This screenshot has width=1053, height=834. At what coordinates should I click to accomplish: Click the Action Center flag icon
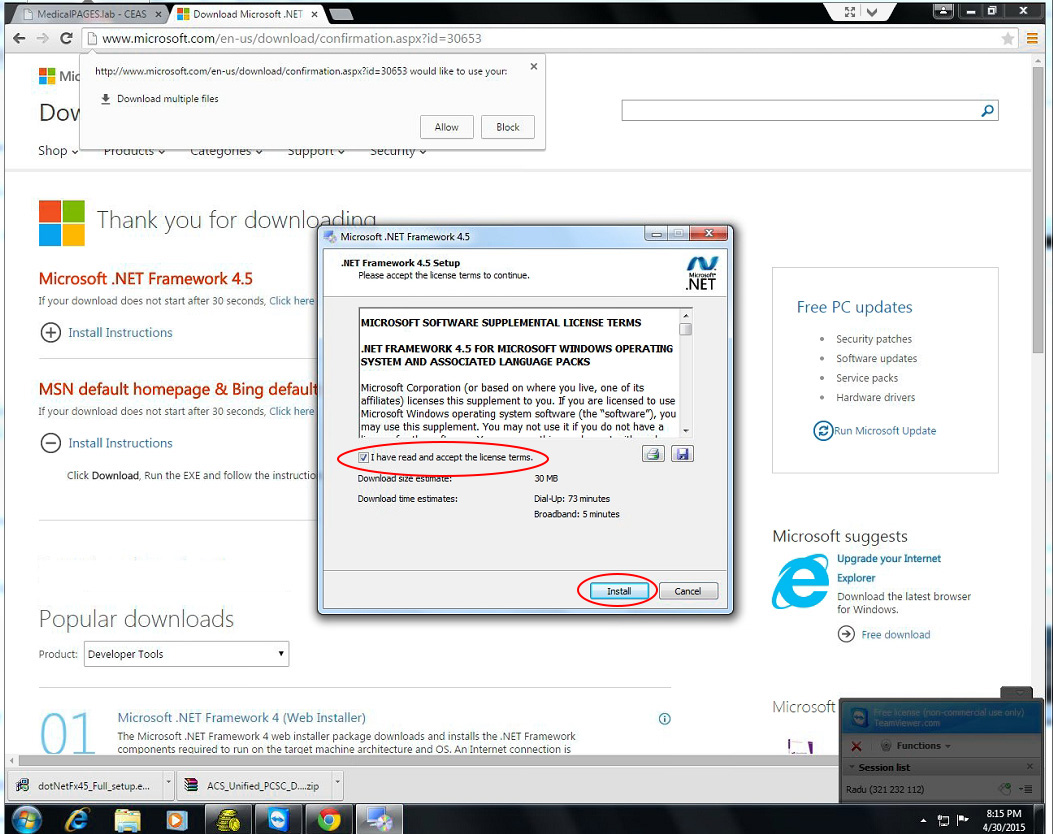coord(962,819)
